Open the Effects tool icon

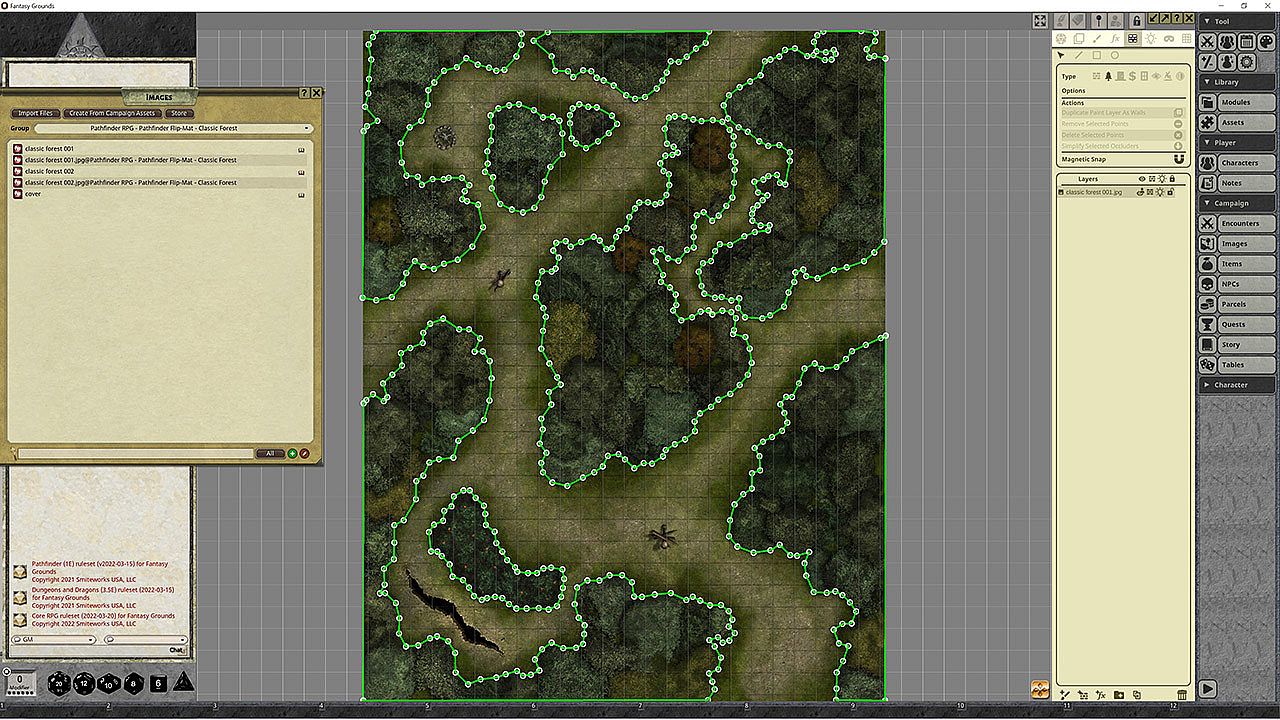(x=1227, y=62)
